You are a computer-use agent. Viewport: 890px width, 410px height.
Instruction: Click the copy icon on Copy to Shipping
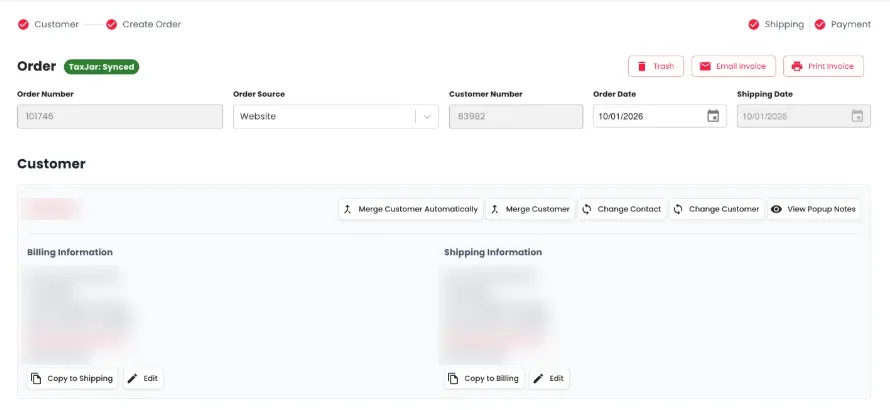point(36,379)
